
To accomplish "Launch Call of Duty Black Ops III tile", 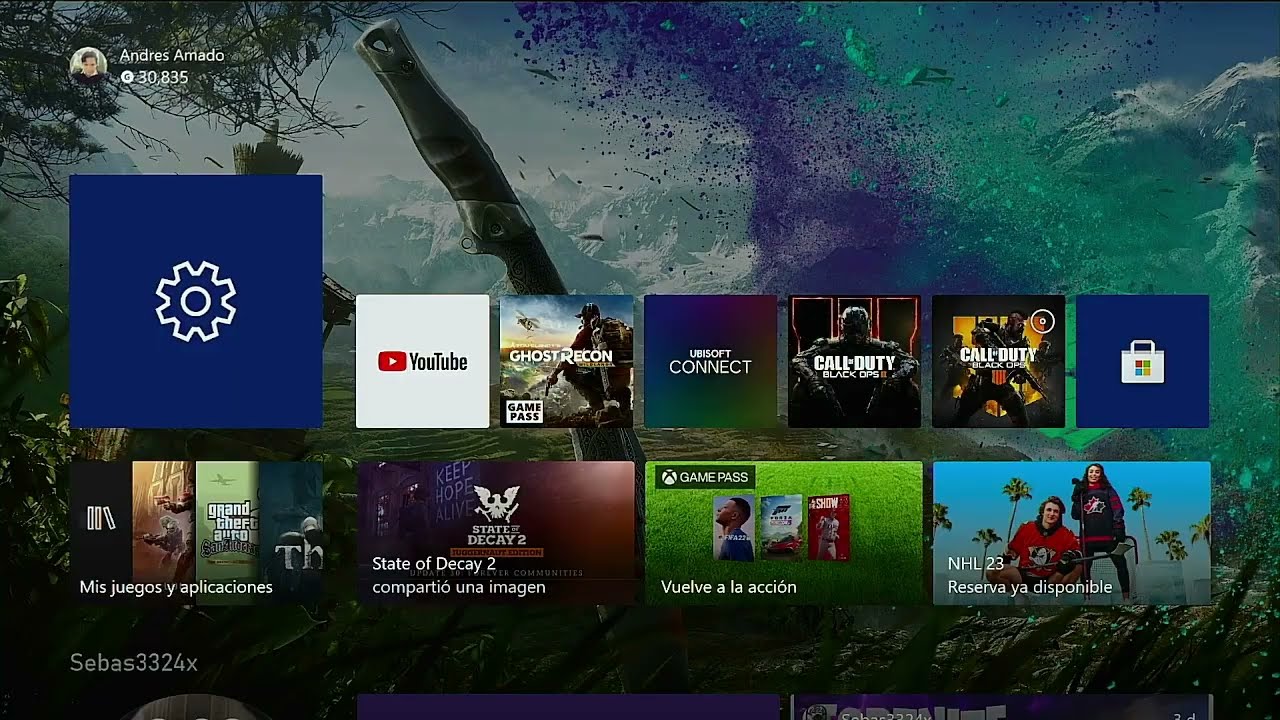I will 854,361.
